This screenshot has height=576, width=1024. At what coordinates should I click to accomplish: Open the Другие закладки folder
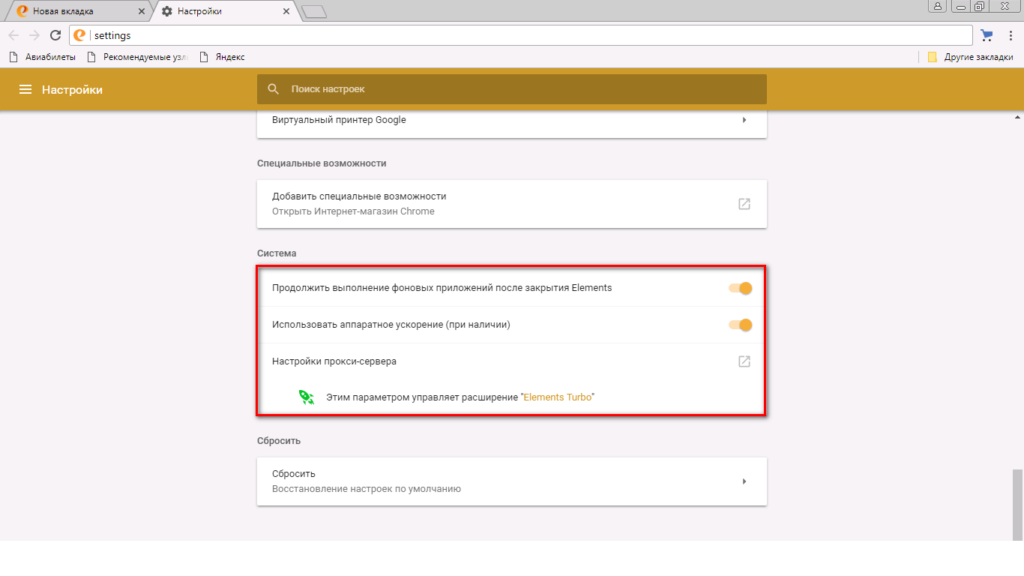970,57
